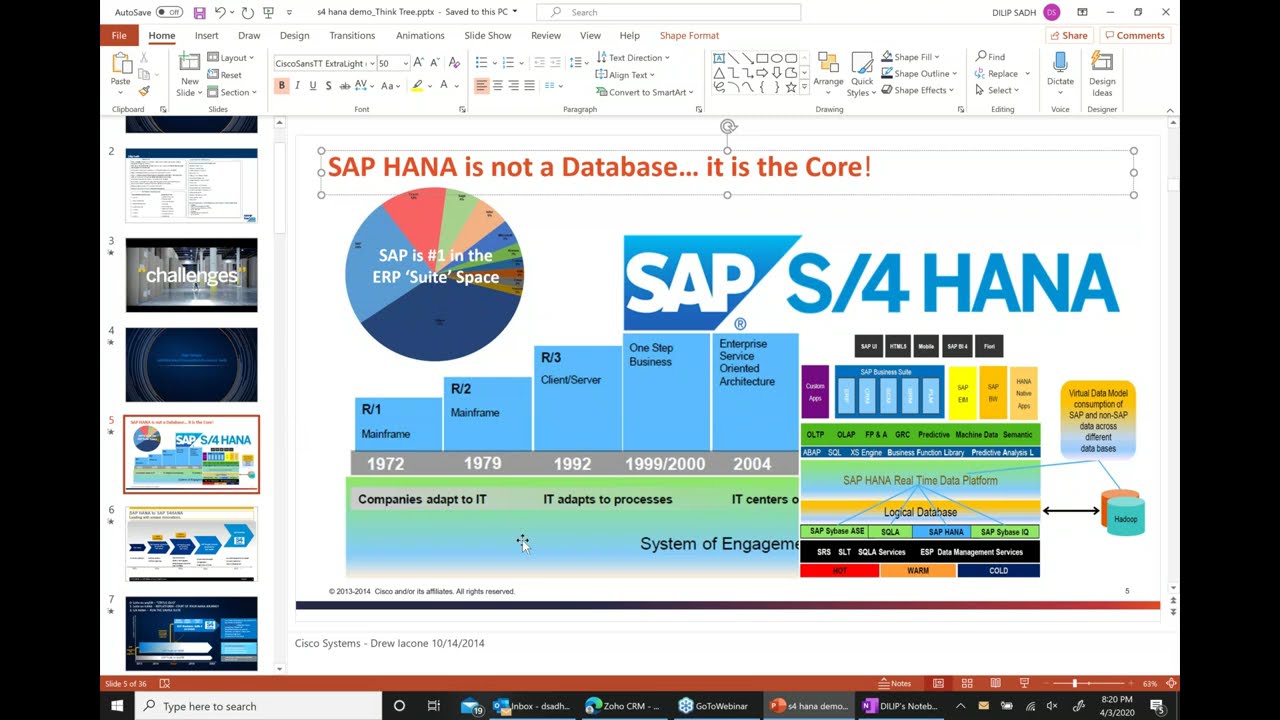Open the font name dropdown
The width and height of the screenshot is (1280, 720).
pos(370,63)
